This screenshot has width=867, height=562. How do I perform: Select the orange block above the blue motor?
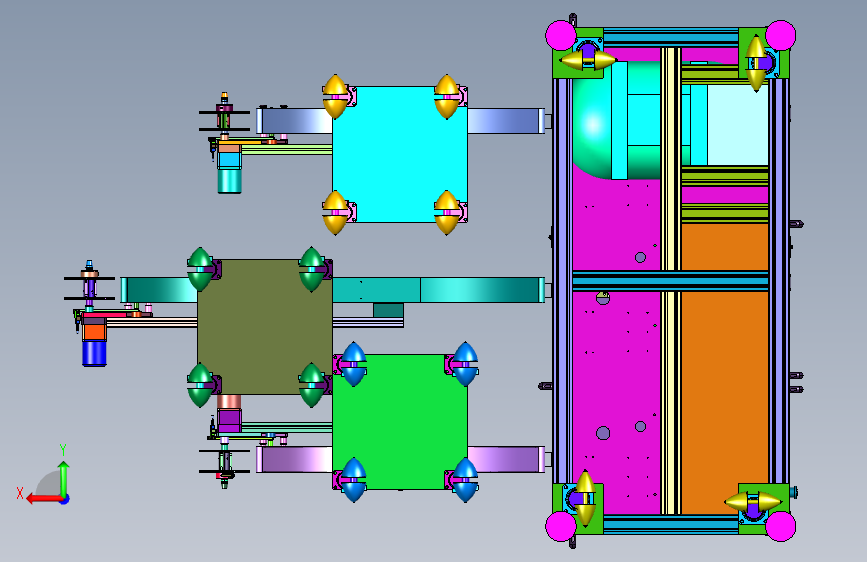(95, 332)
